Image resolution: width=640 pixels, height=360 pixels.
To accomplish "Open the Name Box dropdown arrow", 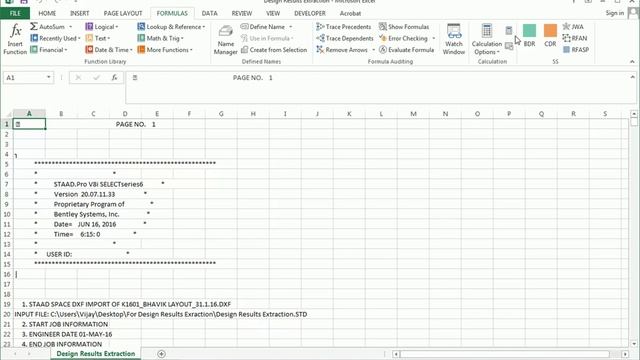I will pyautogui.click(x=49, y=78).
